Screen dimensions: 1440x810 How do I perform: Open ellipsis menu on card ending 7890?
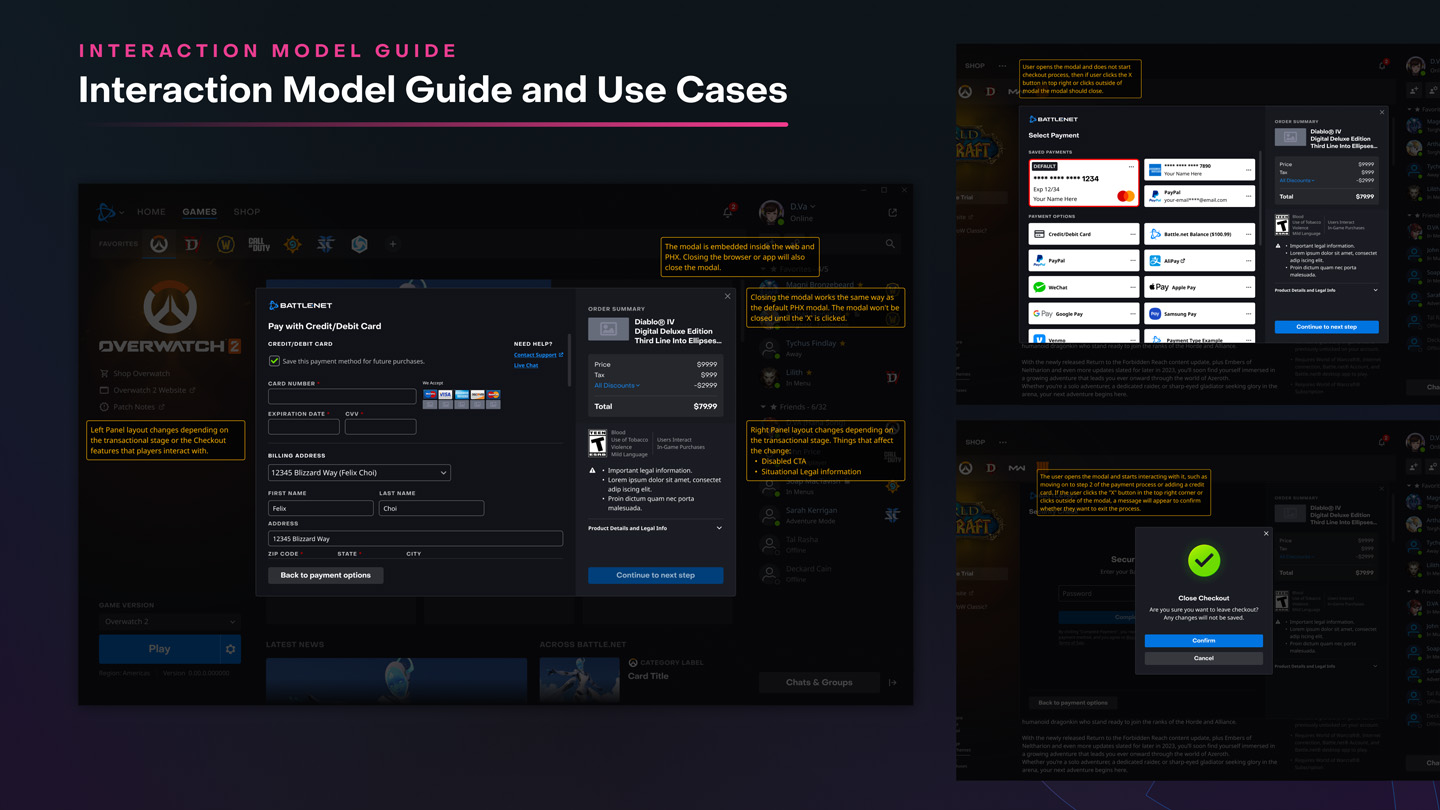pyautogui.click(x=1248, y=169)
